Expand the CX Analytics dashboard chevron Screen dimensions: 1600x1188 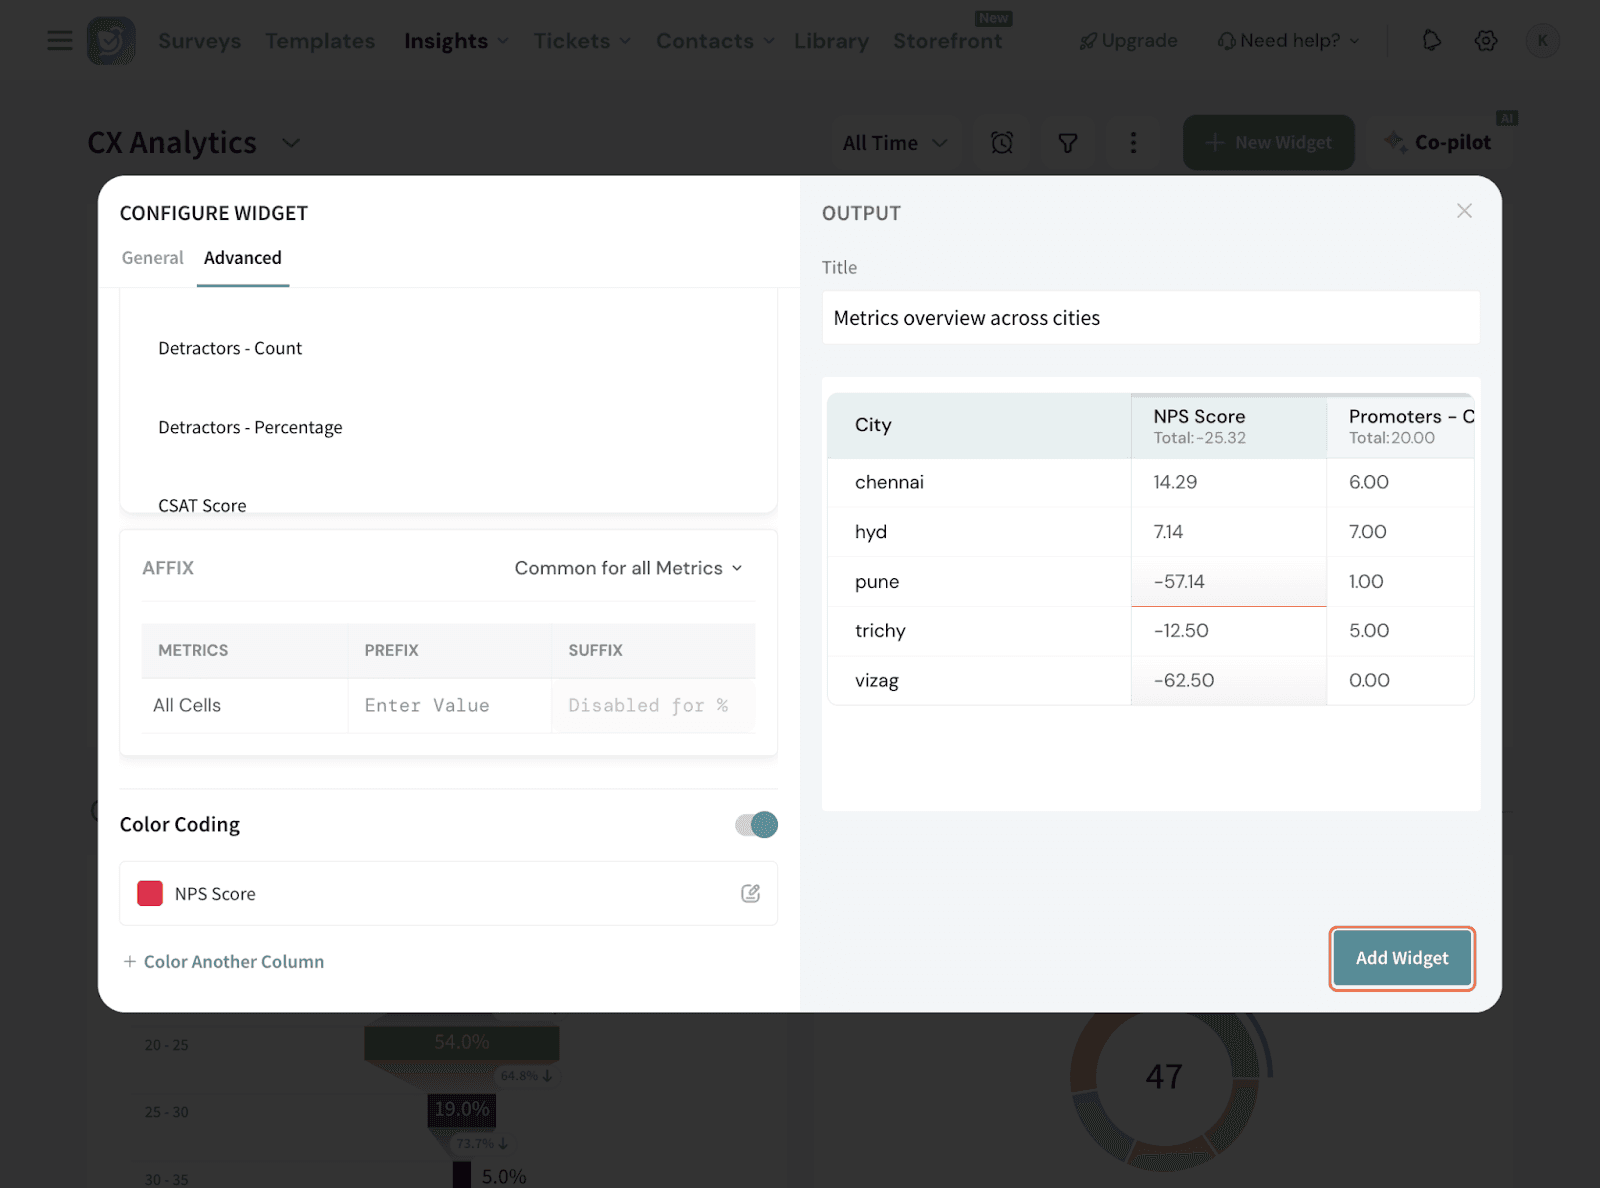coord(291,143)
